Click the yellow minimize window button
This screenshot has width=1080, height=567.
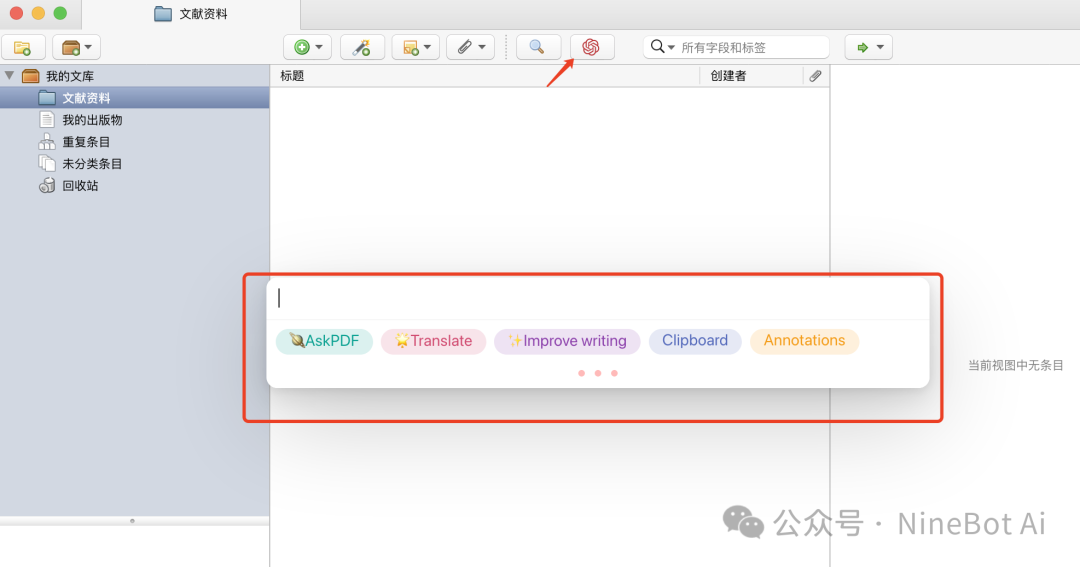tap(39, 13)
